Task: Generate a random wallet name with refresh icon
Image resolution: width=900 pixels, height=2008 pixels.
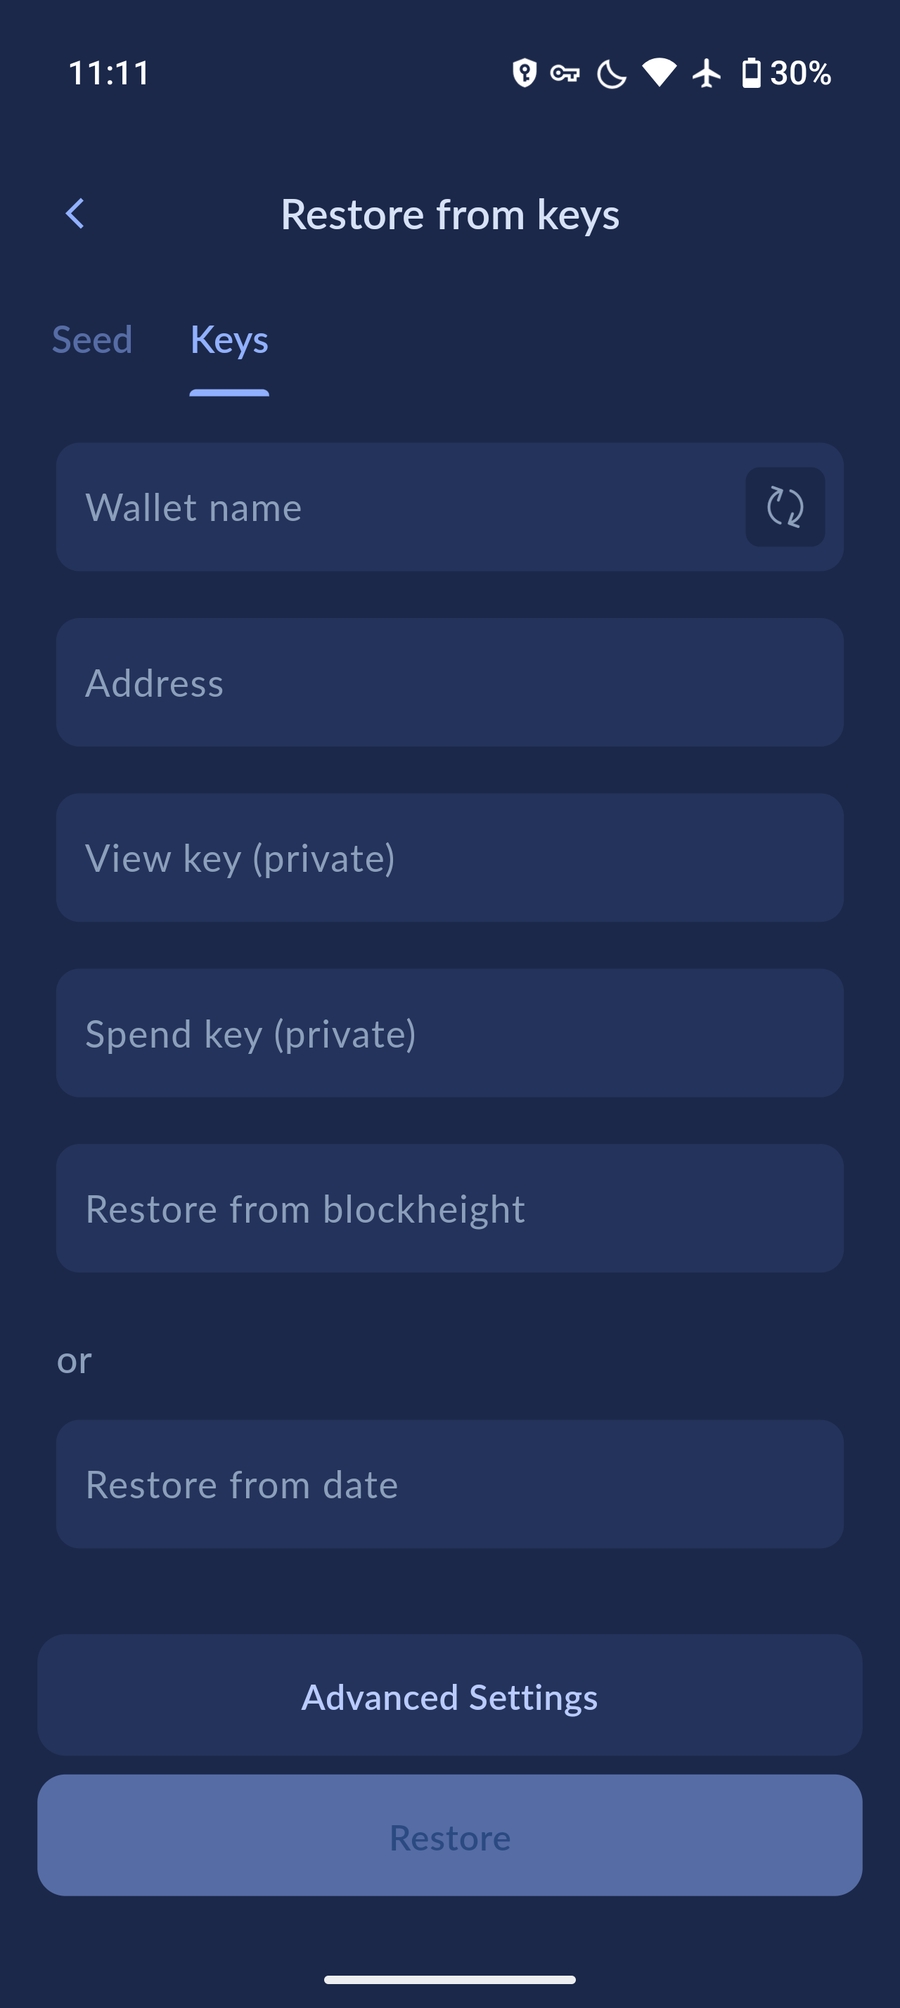Action: tap(784, 507)
